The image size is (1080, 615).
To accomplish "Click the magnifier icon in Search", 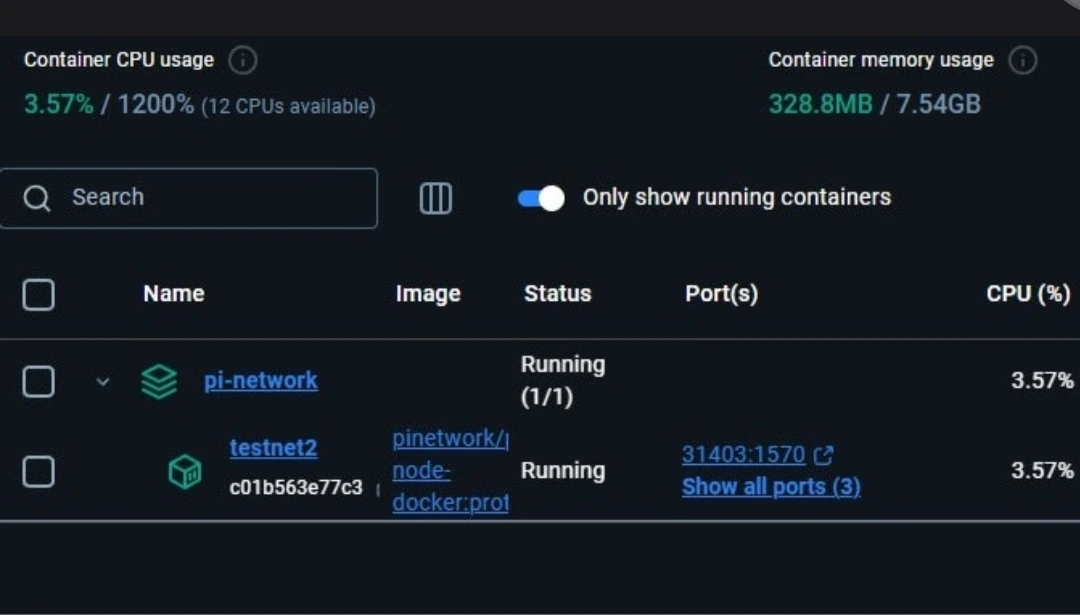I will (37, 198).
